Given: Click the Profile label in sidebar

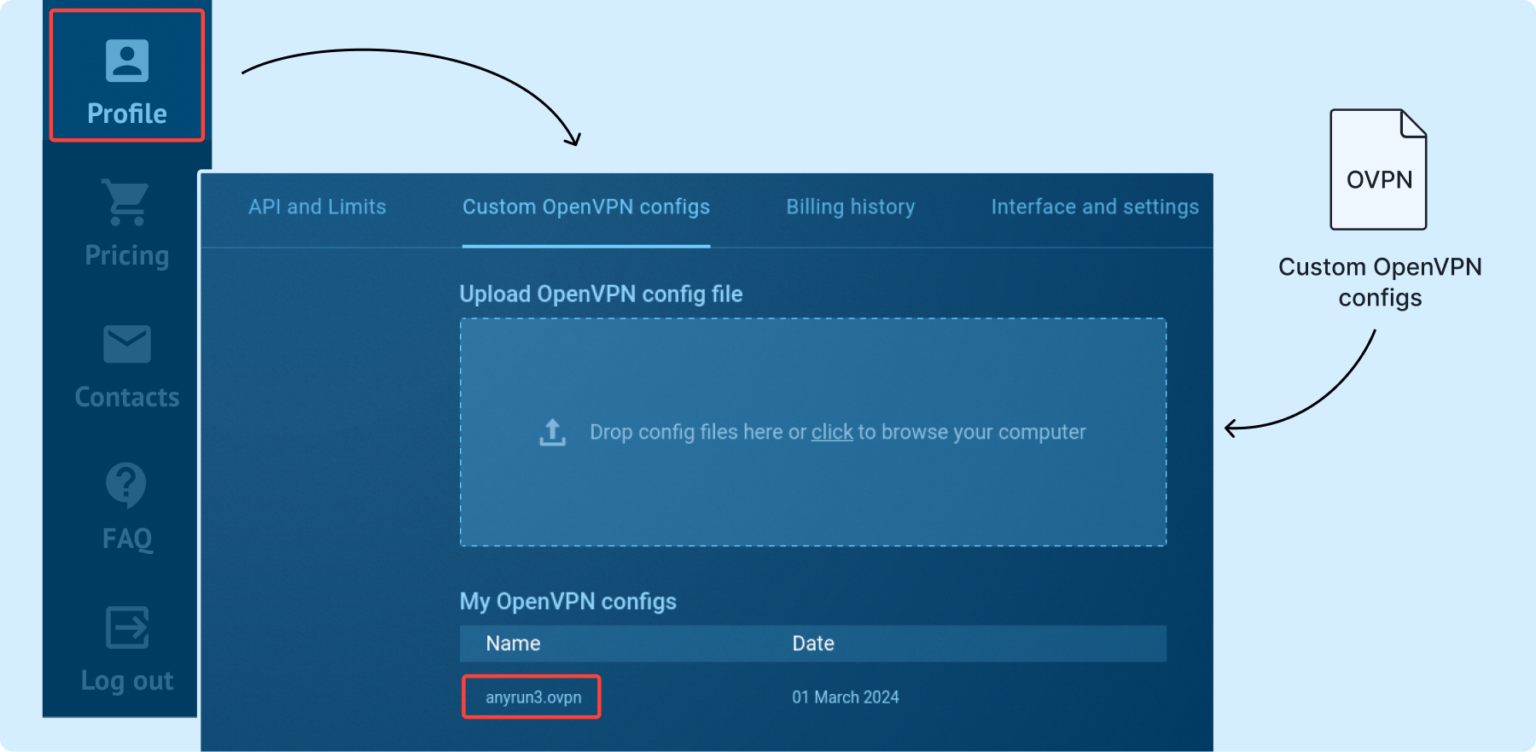Looking at the screenshot, I should click(x=127, y=113).
